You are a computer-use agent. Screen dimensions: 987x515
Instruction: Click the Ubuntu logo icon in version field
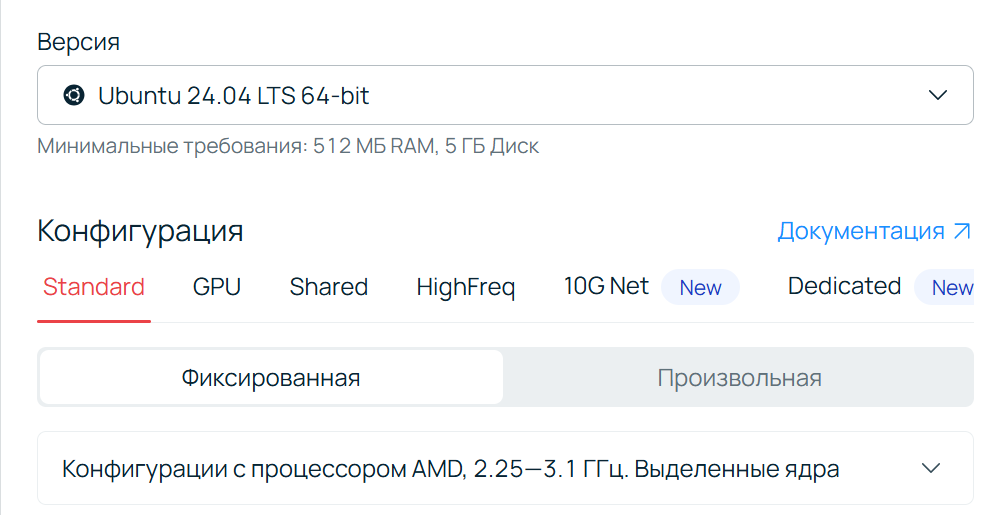click(74, 95)
